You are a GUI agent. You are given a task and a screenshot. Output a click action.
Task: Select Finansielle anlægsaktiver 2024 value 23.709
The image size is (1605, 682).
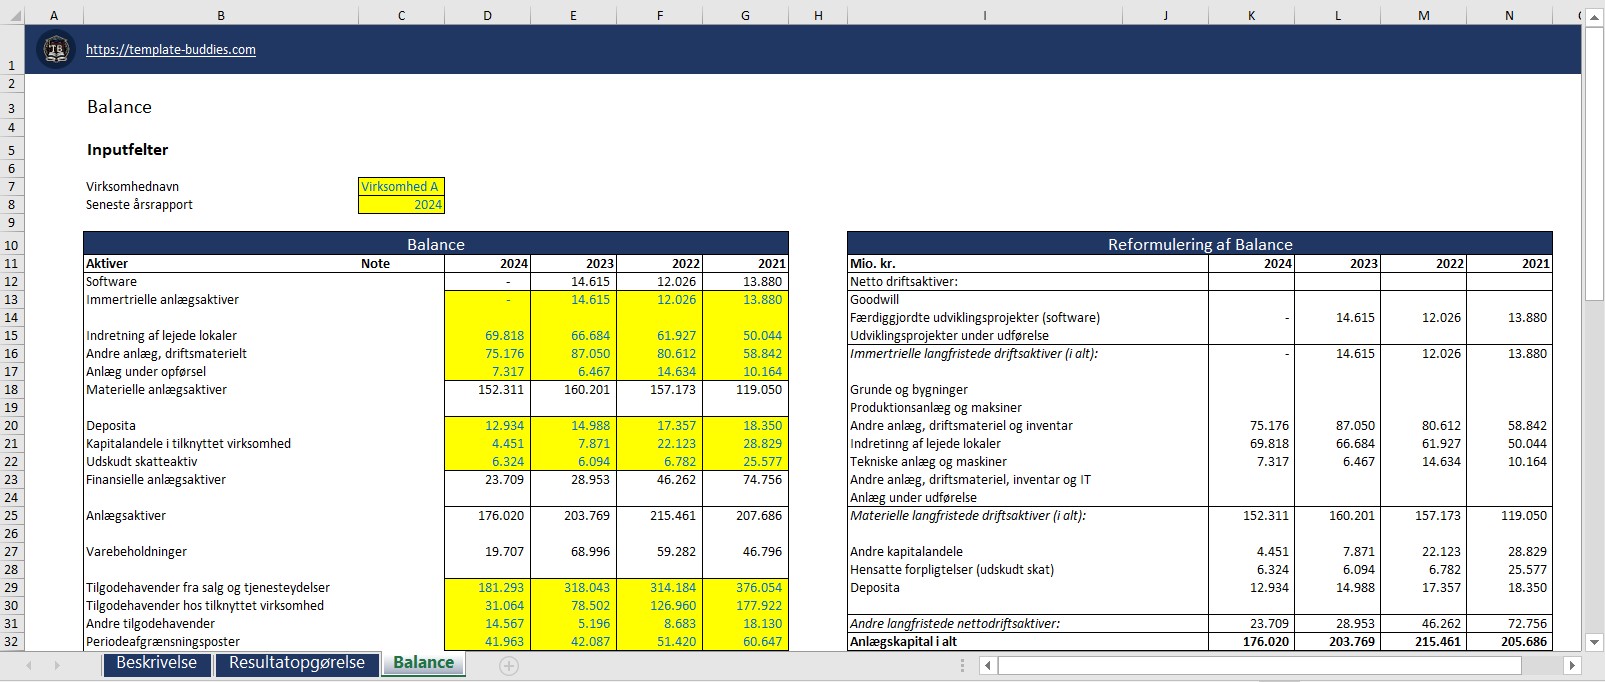coord(487,480)
